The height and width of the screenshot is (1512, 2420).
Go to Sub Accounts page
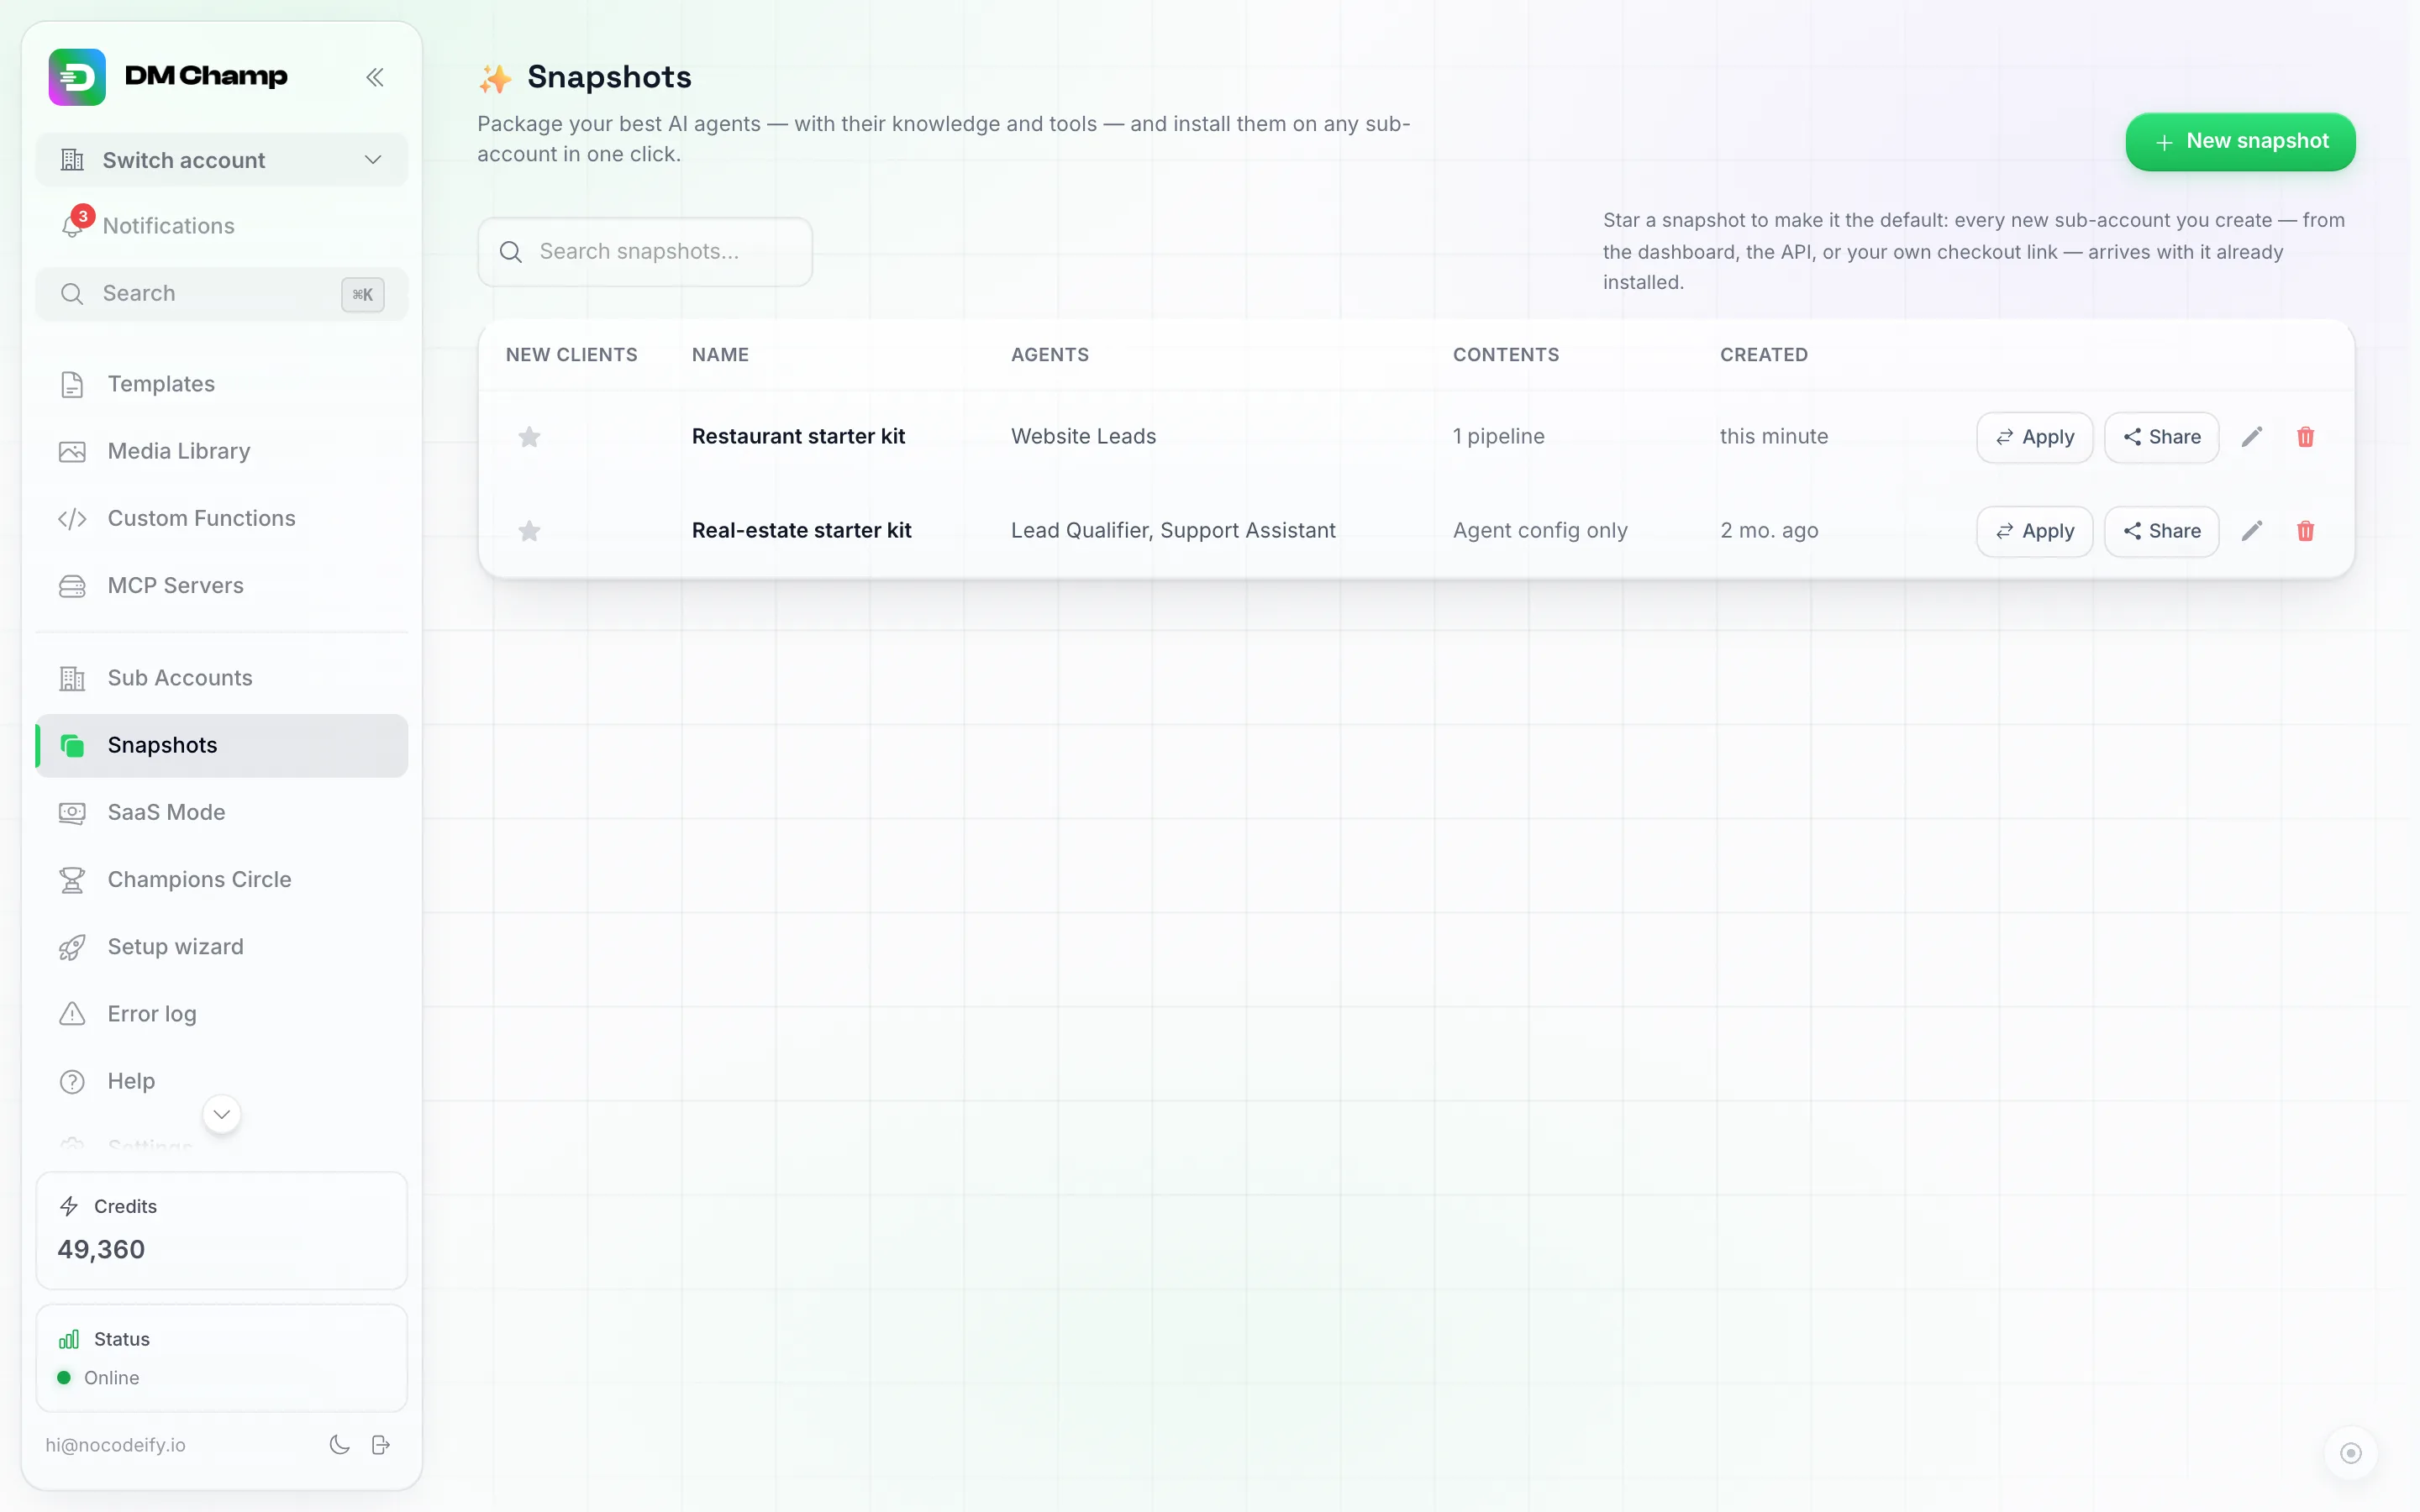(221, 678)
